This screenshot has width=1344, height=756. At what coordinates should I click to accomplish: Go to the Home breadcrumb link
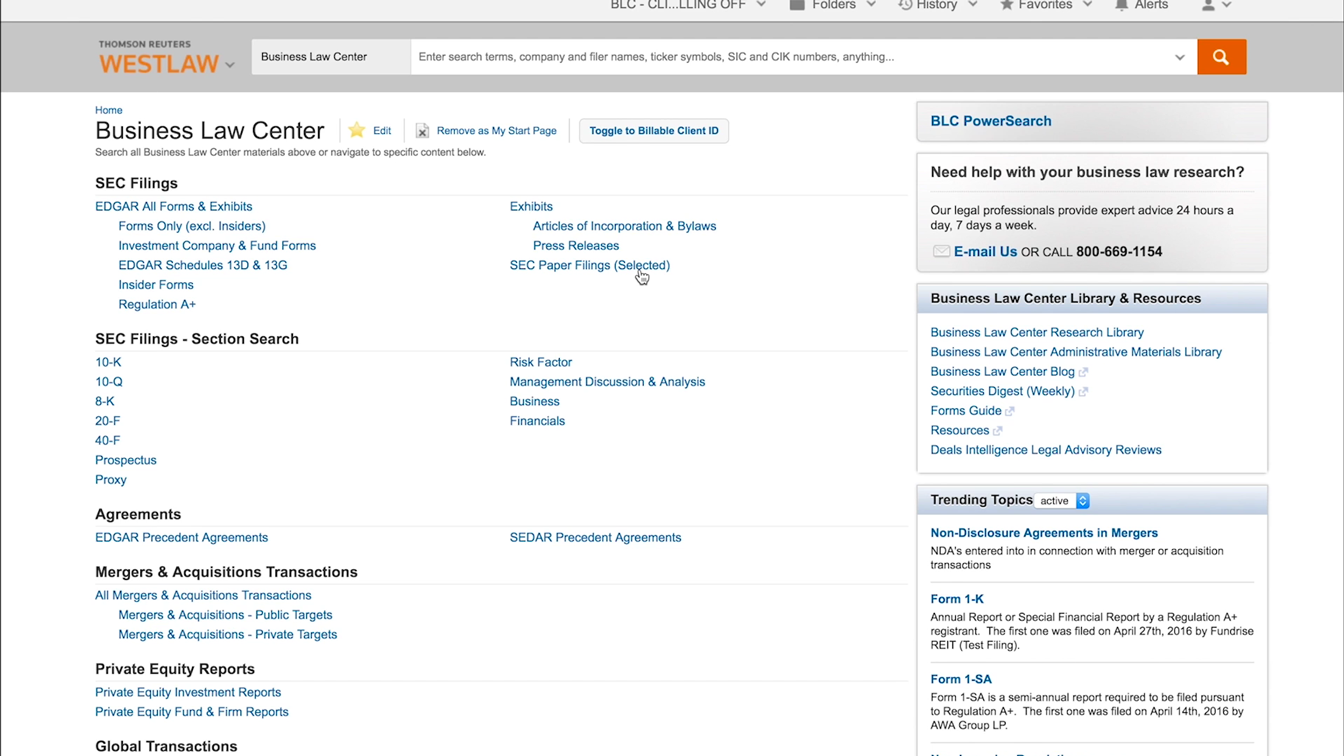(x=108, y=110)
